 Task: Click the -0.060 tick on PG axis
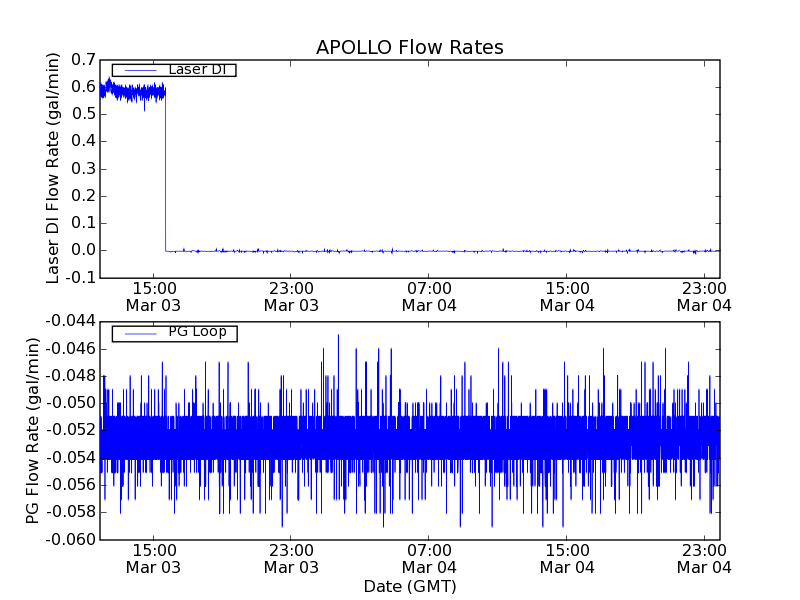(x=70, y=540)
